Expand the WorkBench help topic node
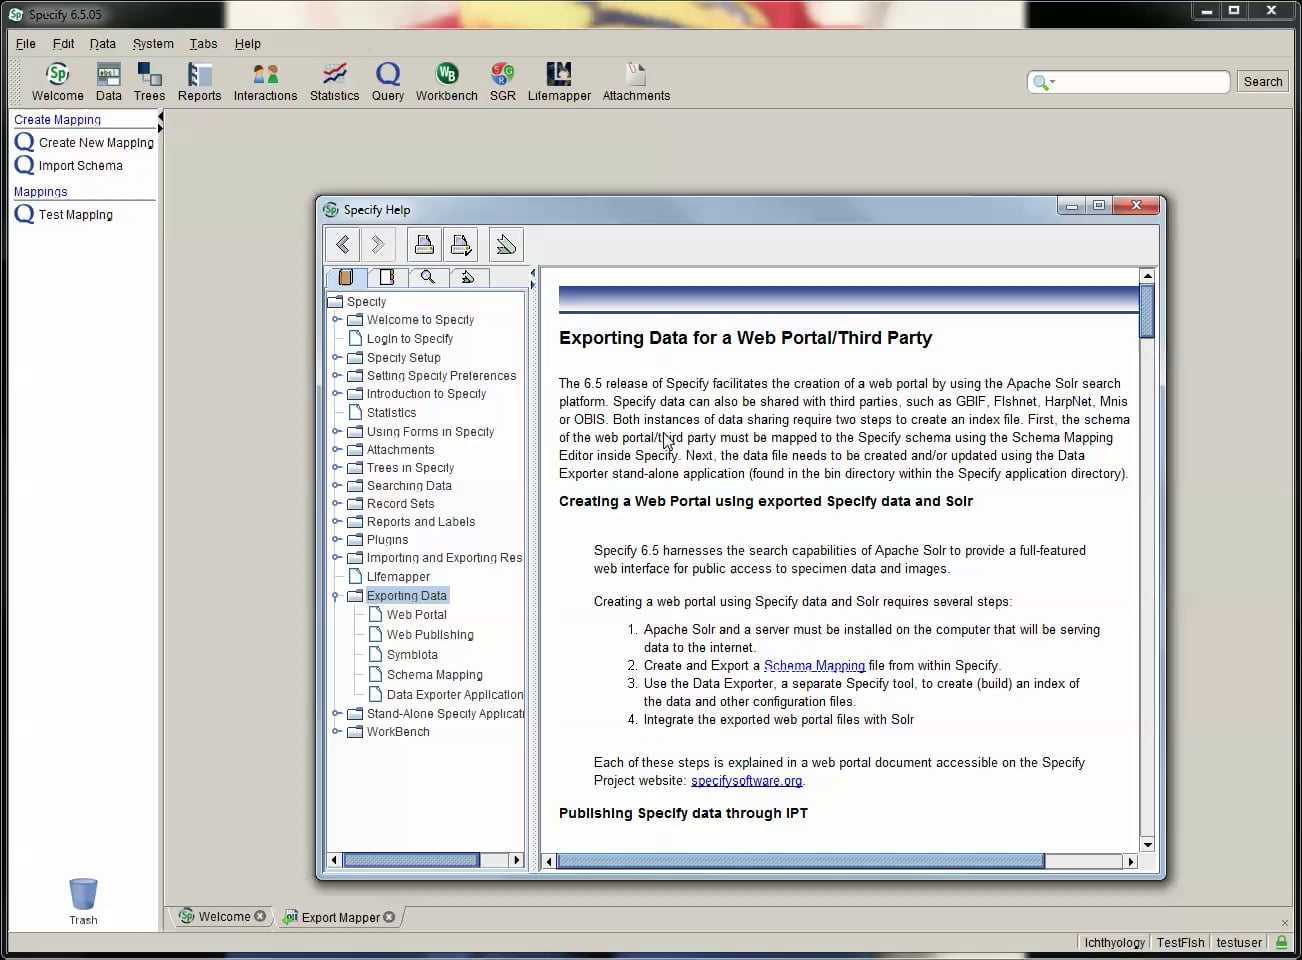The image size is (1302, 960). (x=337, y=732)
